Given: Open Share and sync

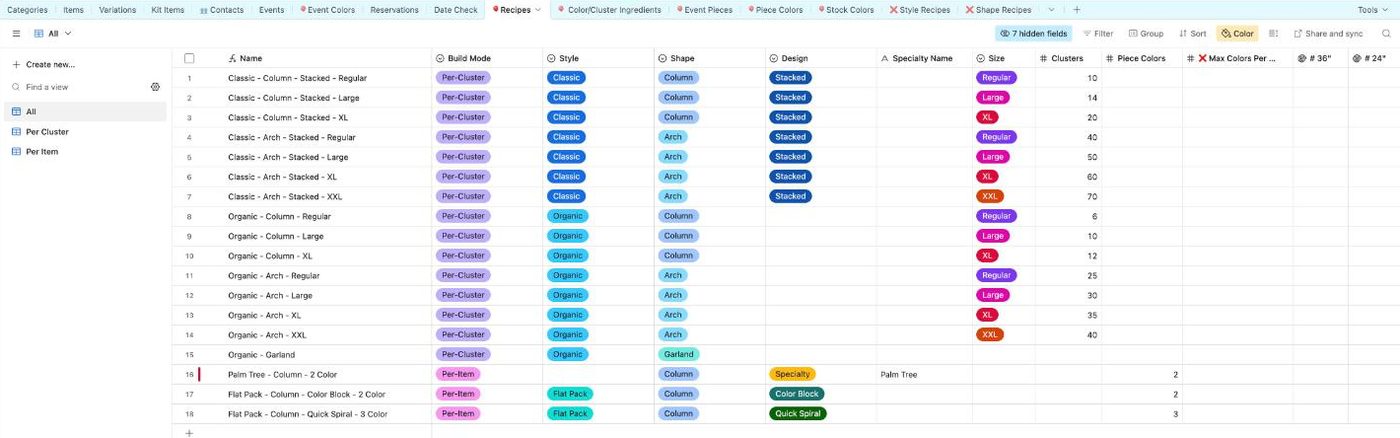Looking at the screenshot, I should pyautogui.click(x=1327, y=33).
